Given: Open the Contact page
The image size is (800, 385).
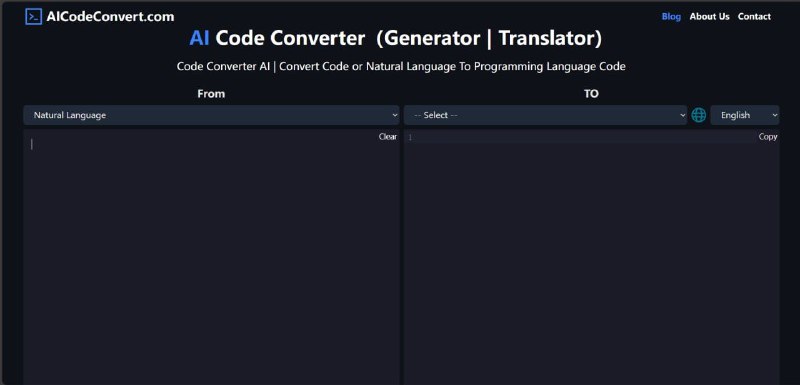Looking at the screenshot, I should [x=754, y=17].
